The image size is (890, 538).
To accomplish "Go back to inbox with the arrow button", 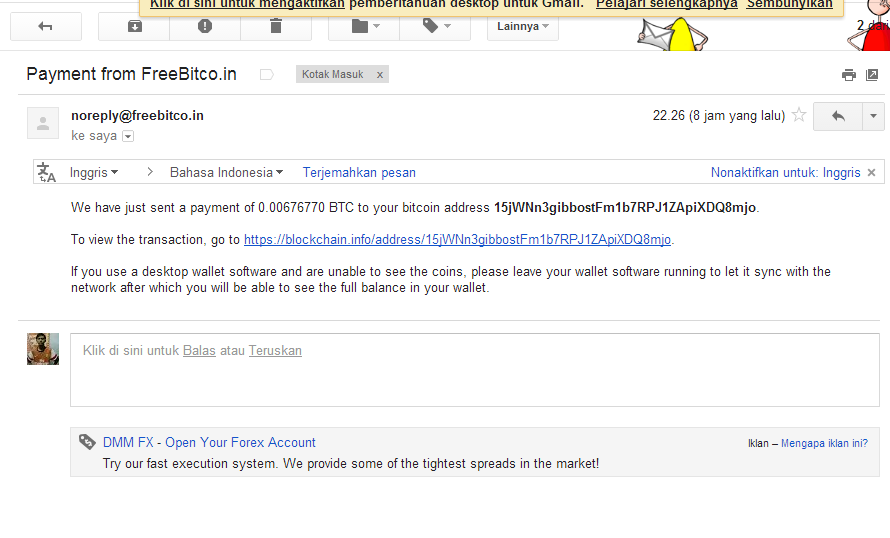I will pyautogui.click(x=45, y=26).
